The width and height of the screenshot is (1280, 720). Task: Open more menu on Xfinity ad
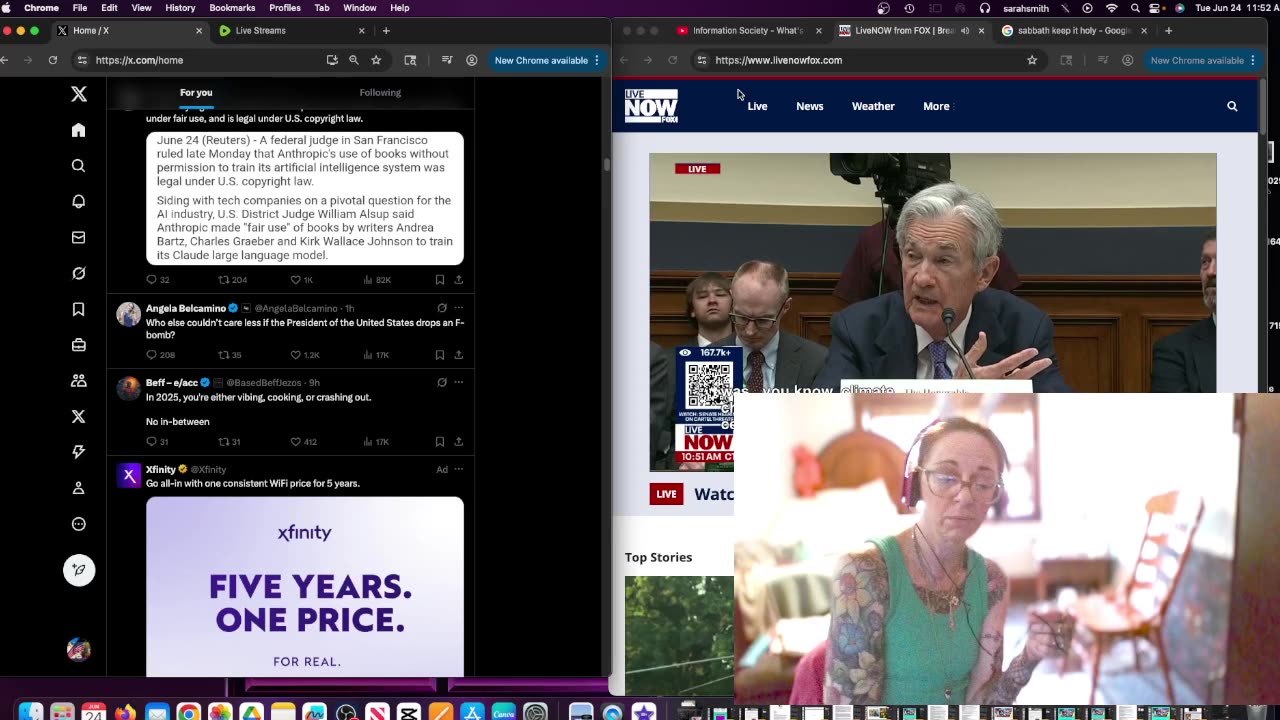pos(459,469)
